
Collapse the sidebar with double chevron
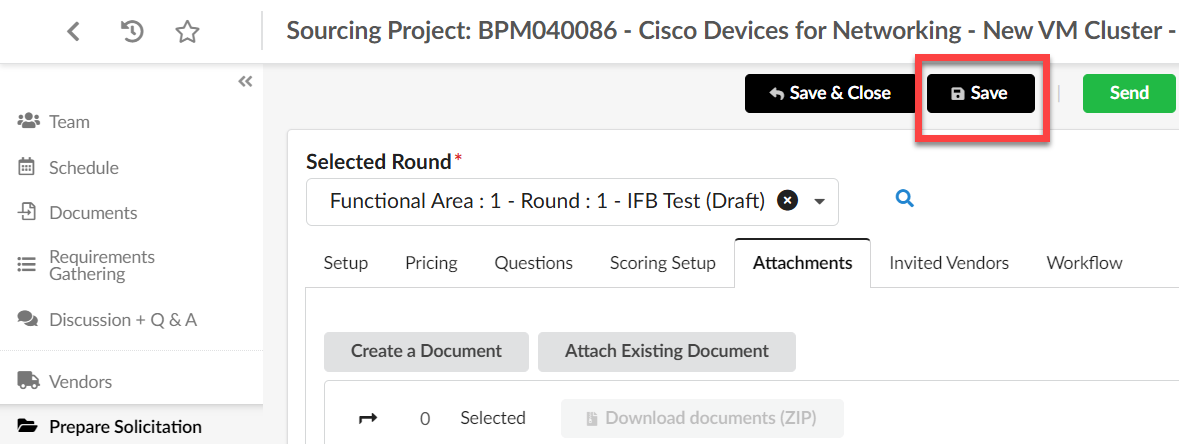tap(245, 81)
